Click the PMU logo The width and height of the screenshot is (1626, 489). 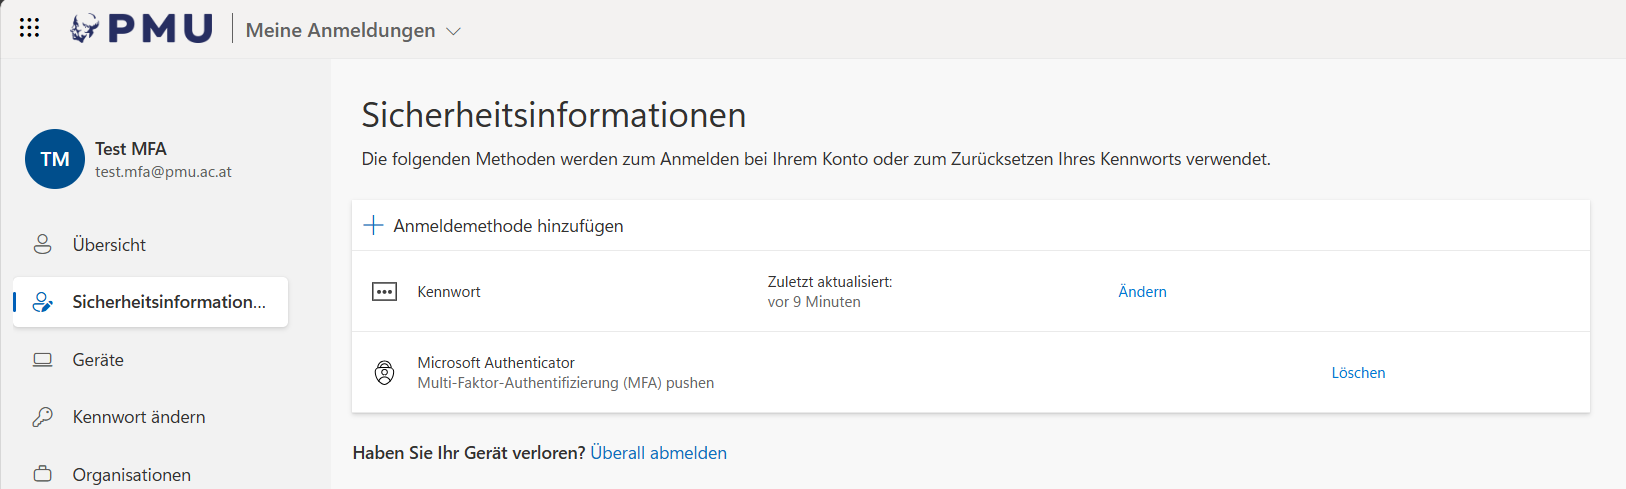pos(142,29)
